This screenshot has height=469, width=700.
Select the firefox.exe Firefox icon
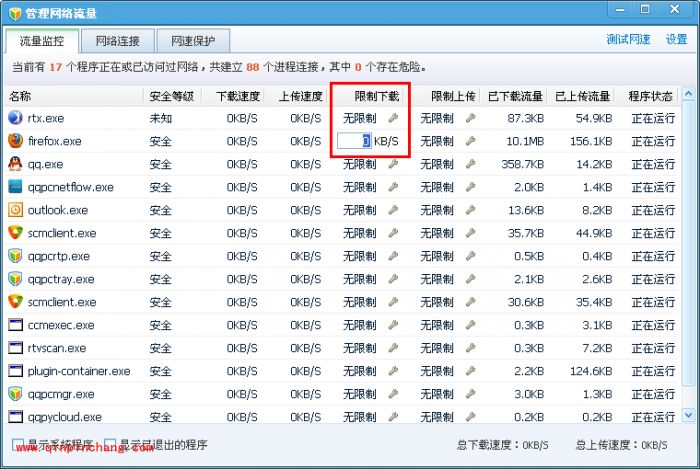coord(15,141)
